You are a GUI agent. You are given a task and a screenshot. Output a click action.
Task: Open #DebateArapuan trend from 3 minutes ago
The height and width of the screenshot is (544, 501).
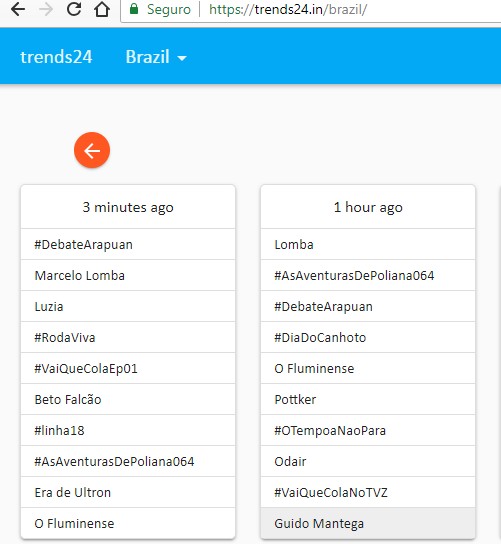(128, 244)
